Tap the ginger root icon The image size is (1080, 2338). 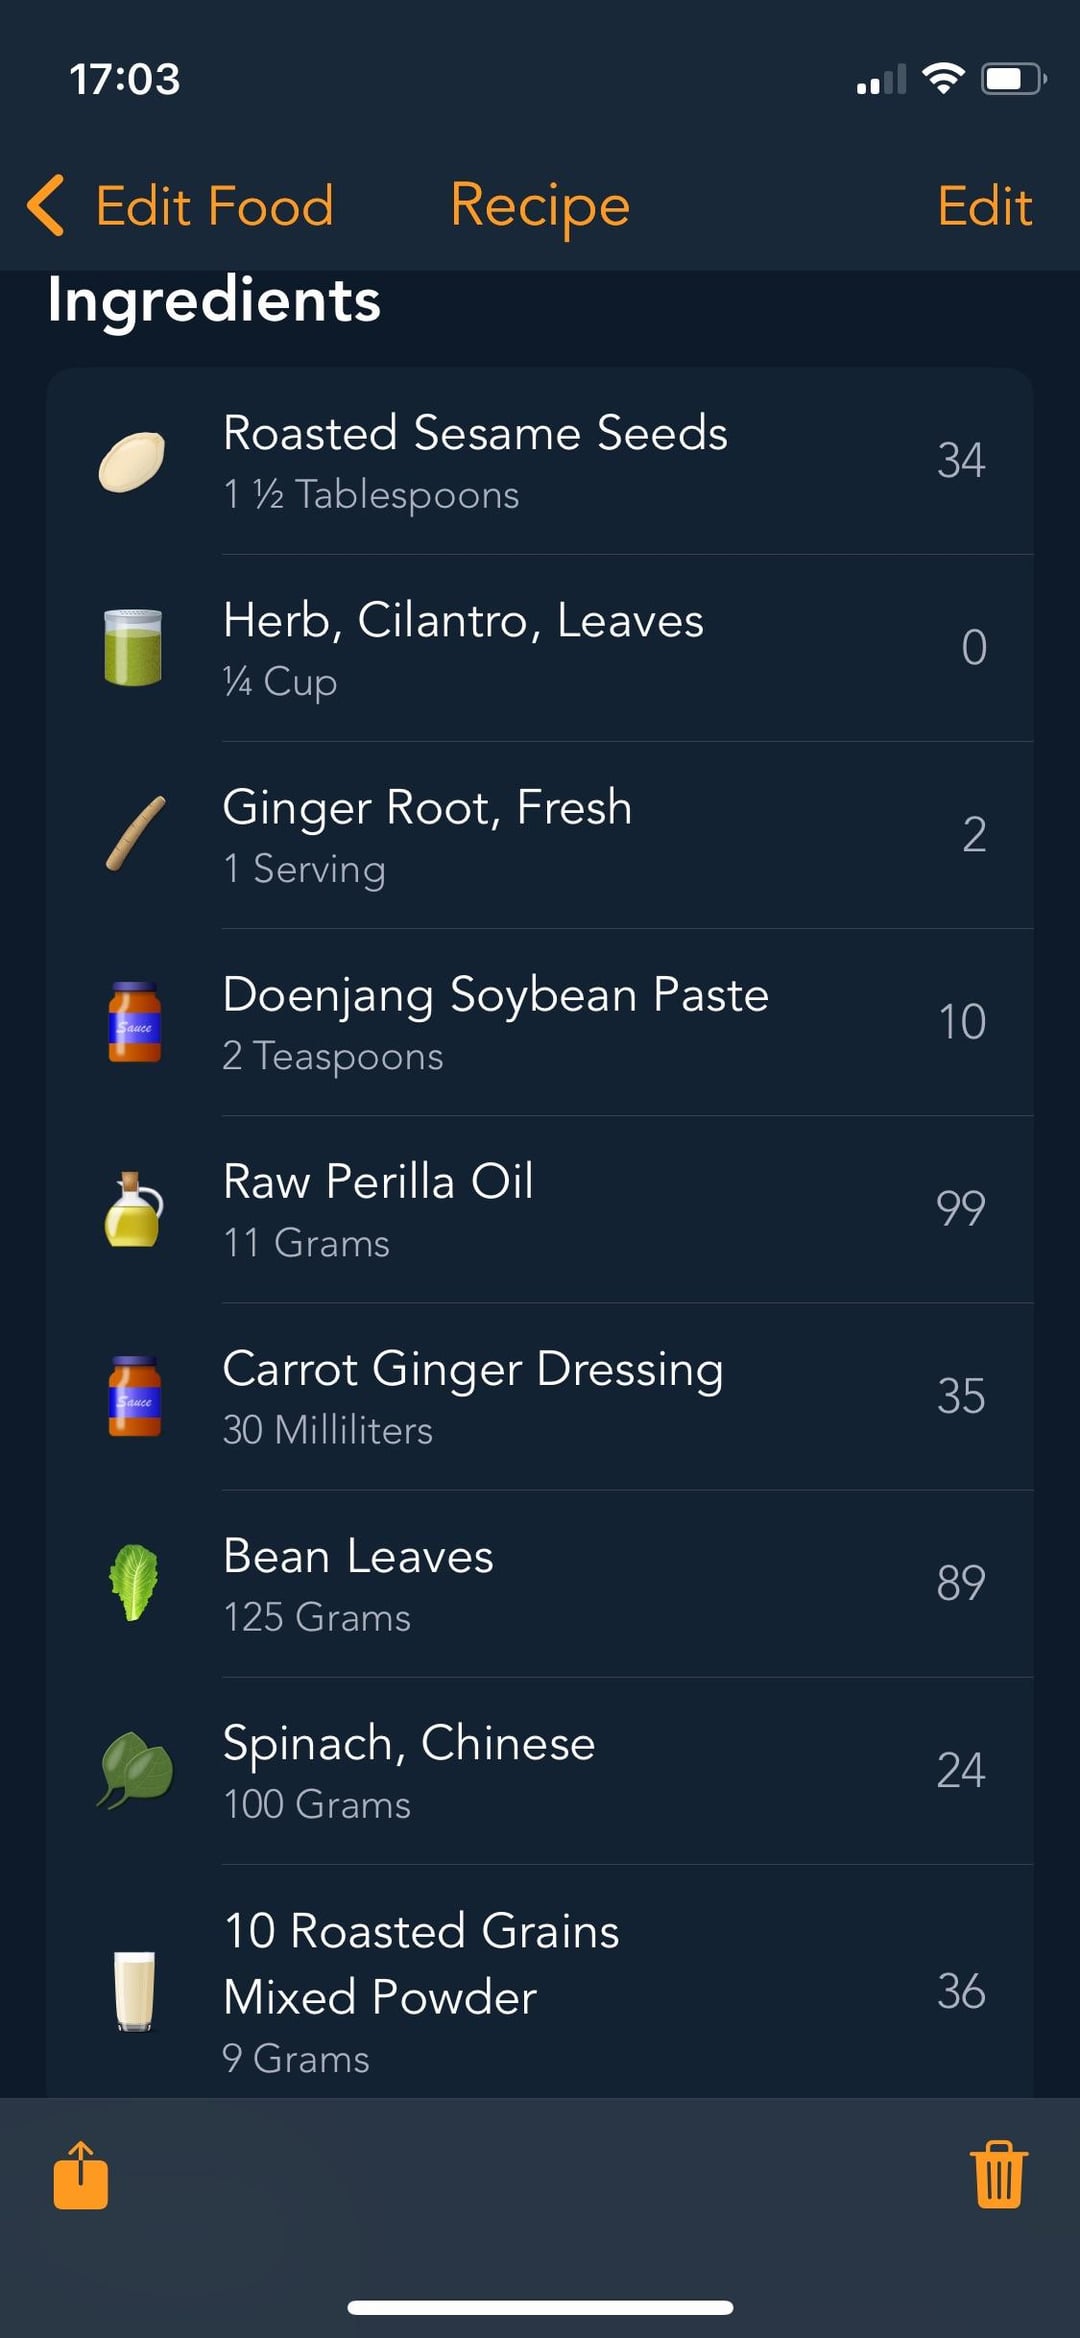[x=135, y=835]
